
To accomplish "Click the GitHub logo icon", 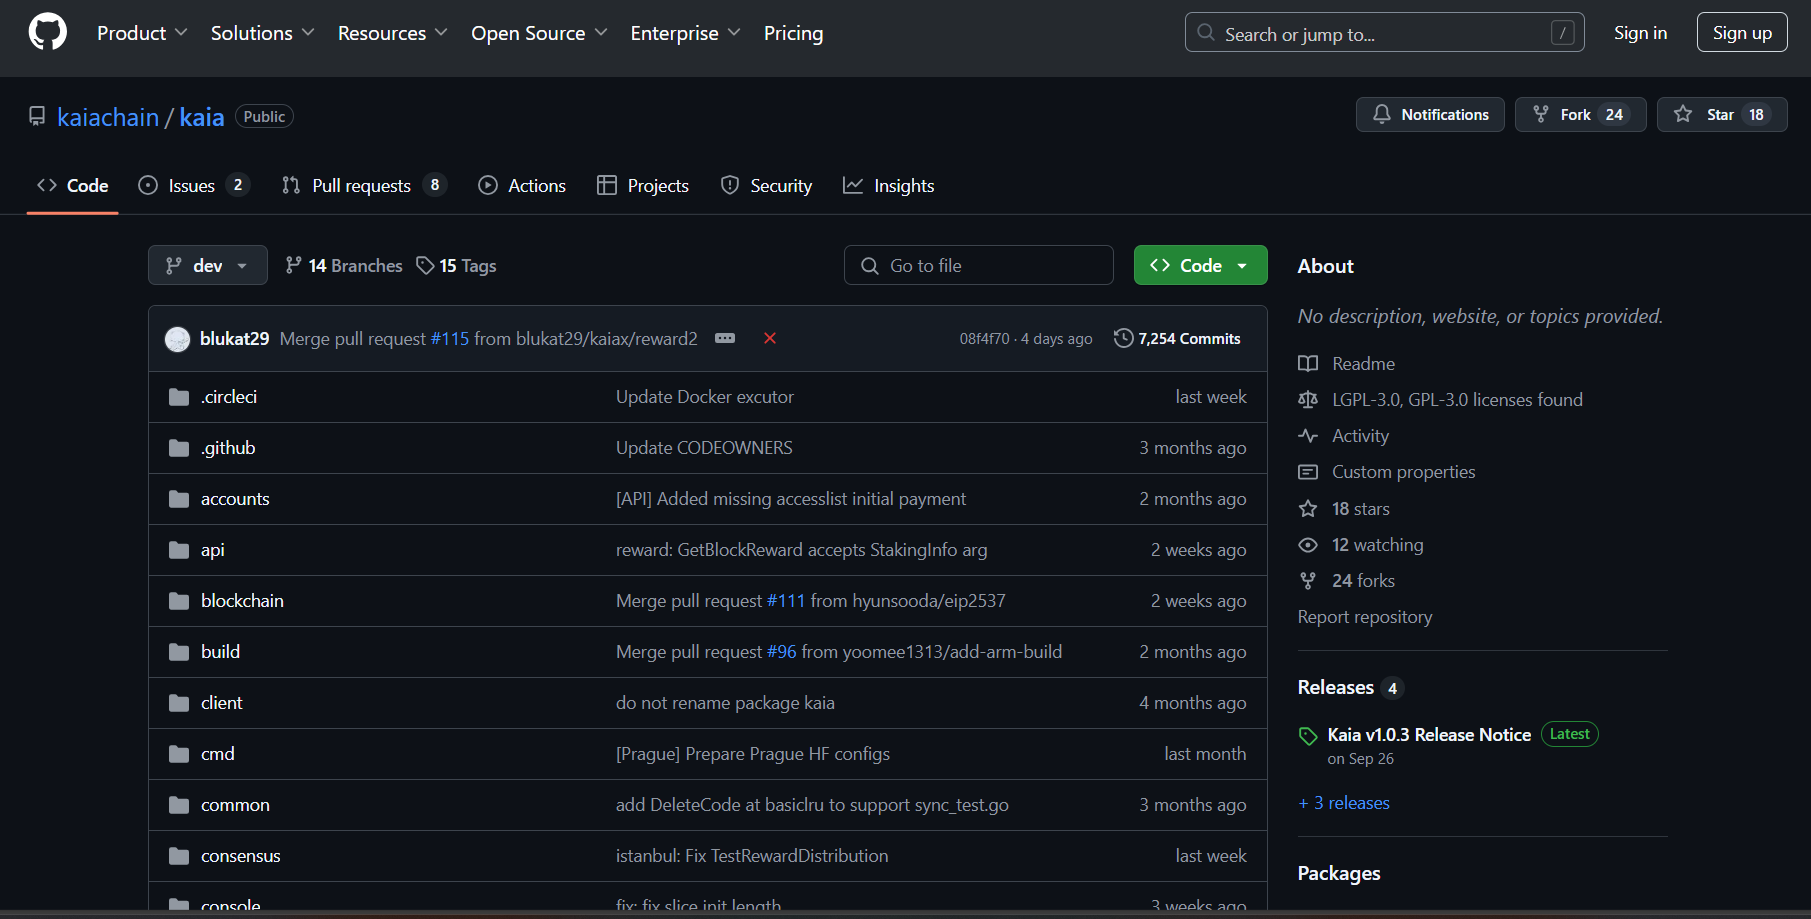I will point(48,32).
